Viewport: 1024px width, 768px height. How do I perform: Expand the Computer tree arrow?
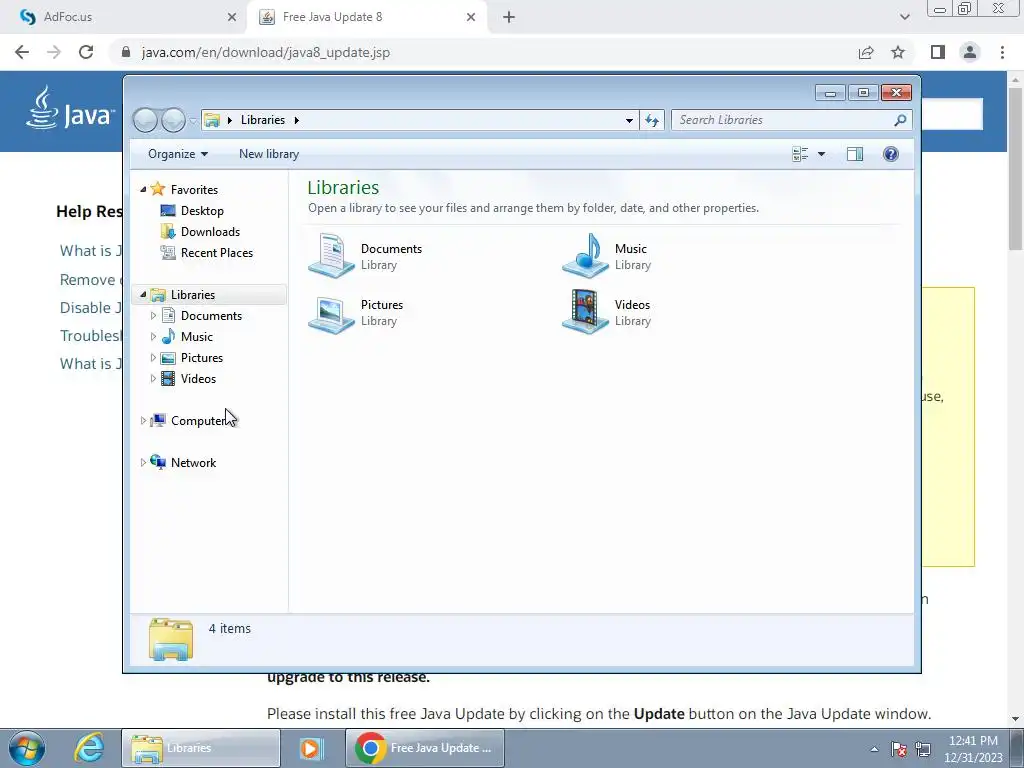coord(143,421)
